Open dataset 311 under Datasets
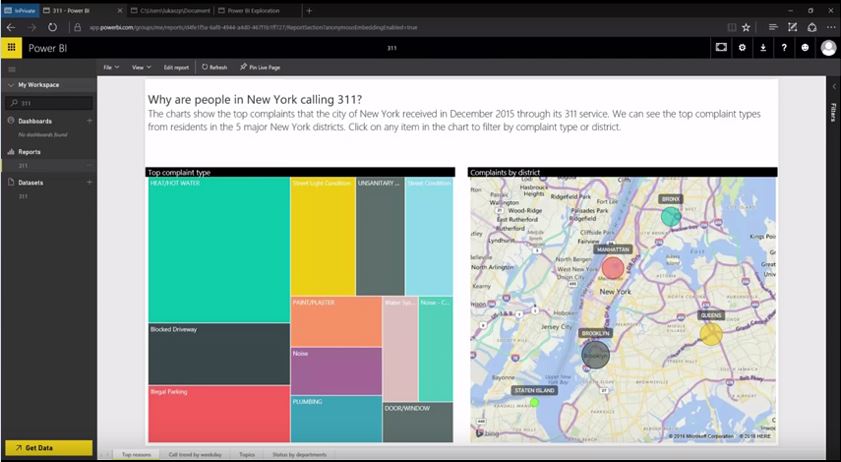Viewport: 841px width, 462px height. 23,196
